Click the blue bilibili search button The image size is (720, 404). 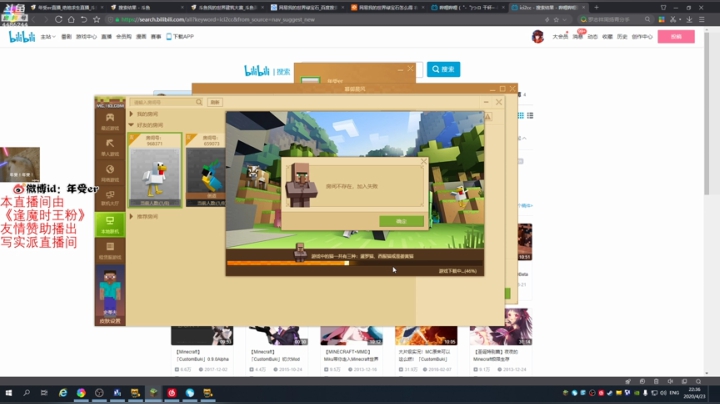click(x=443, y=69)
